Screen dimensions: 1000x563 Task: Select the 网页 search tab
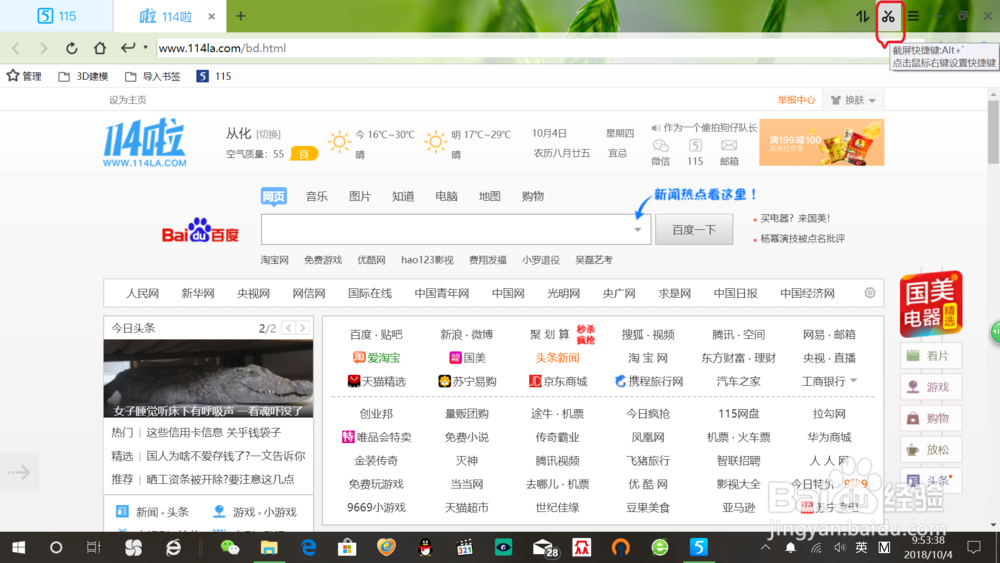[x=274, y=196]
